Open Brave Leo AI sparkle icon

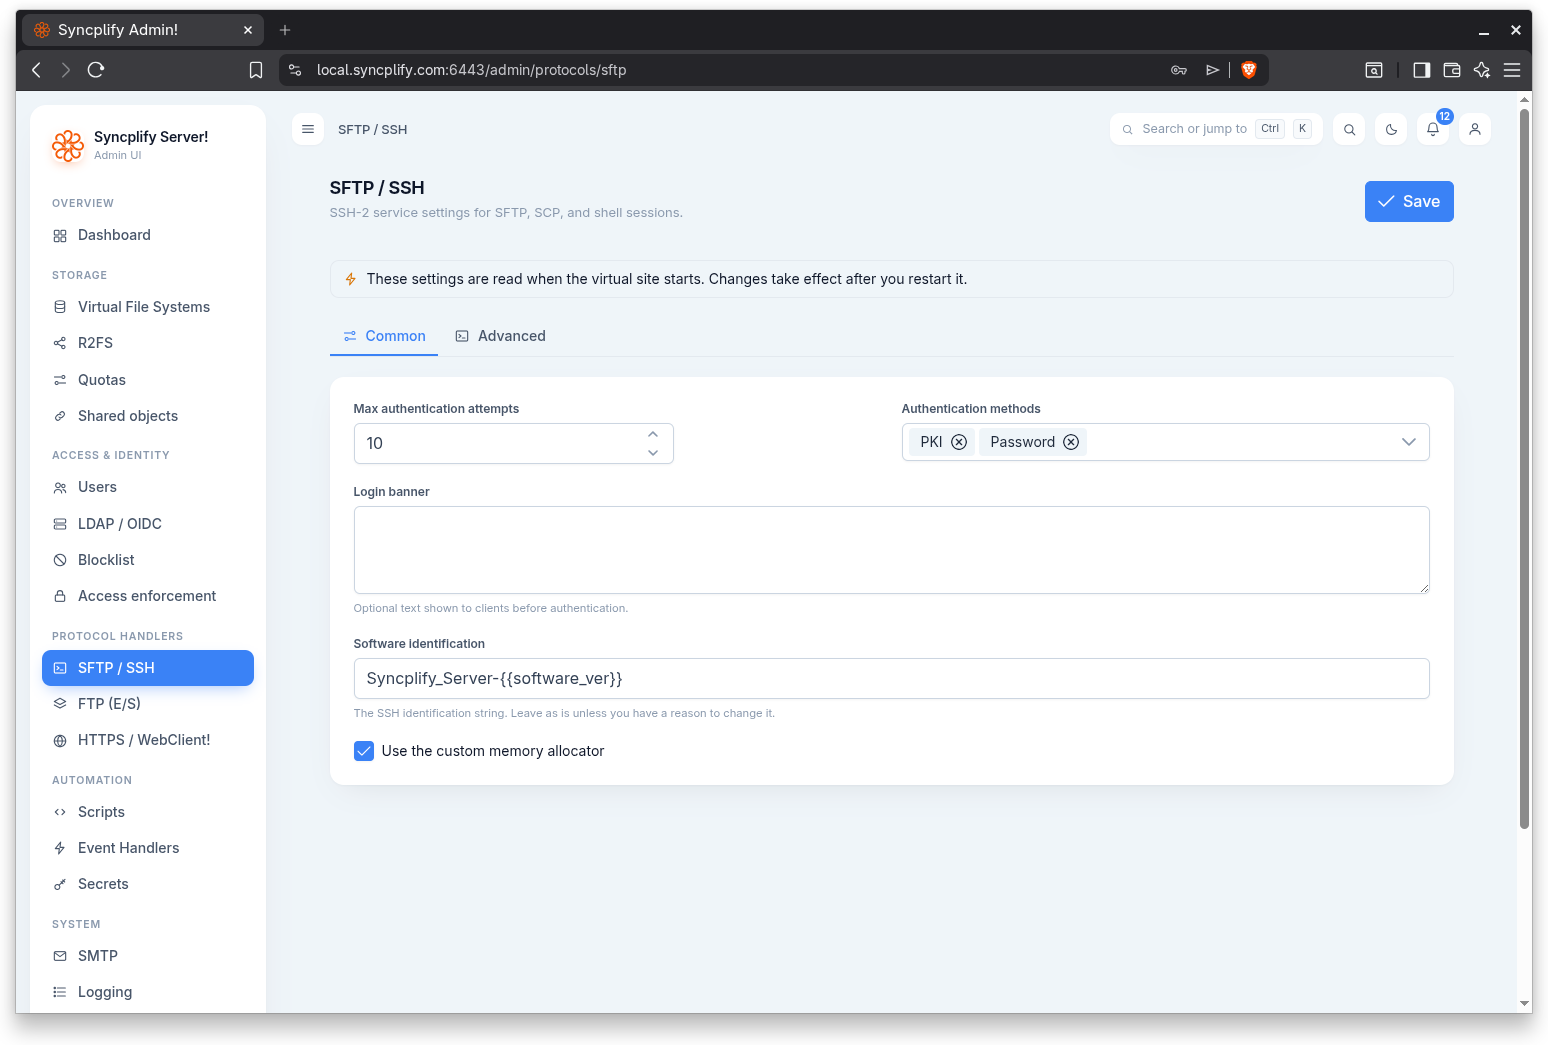pos(1482,70)
